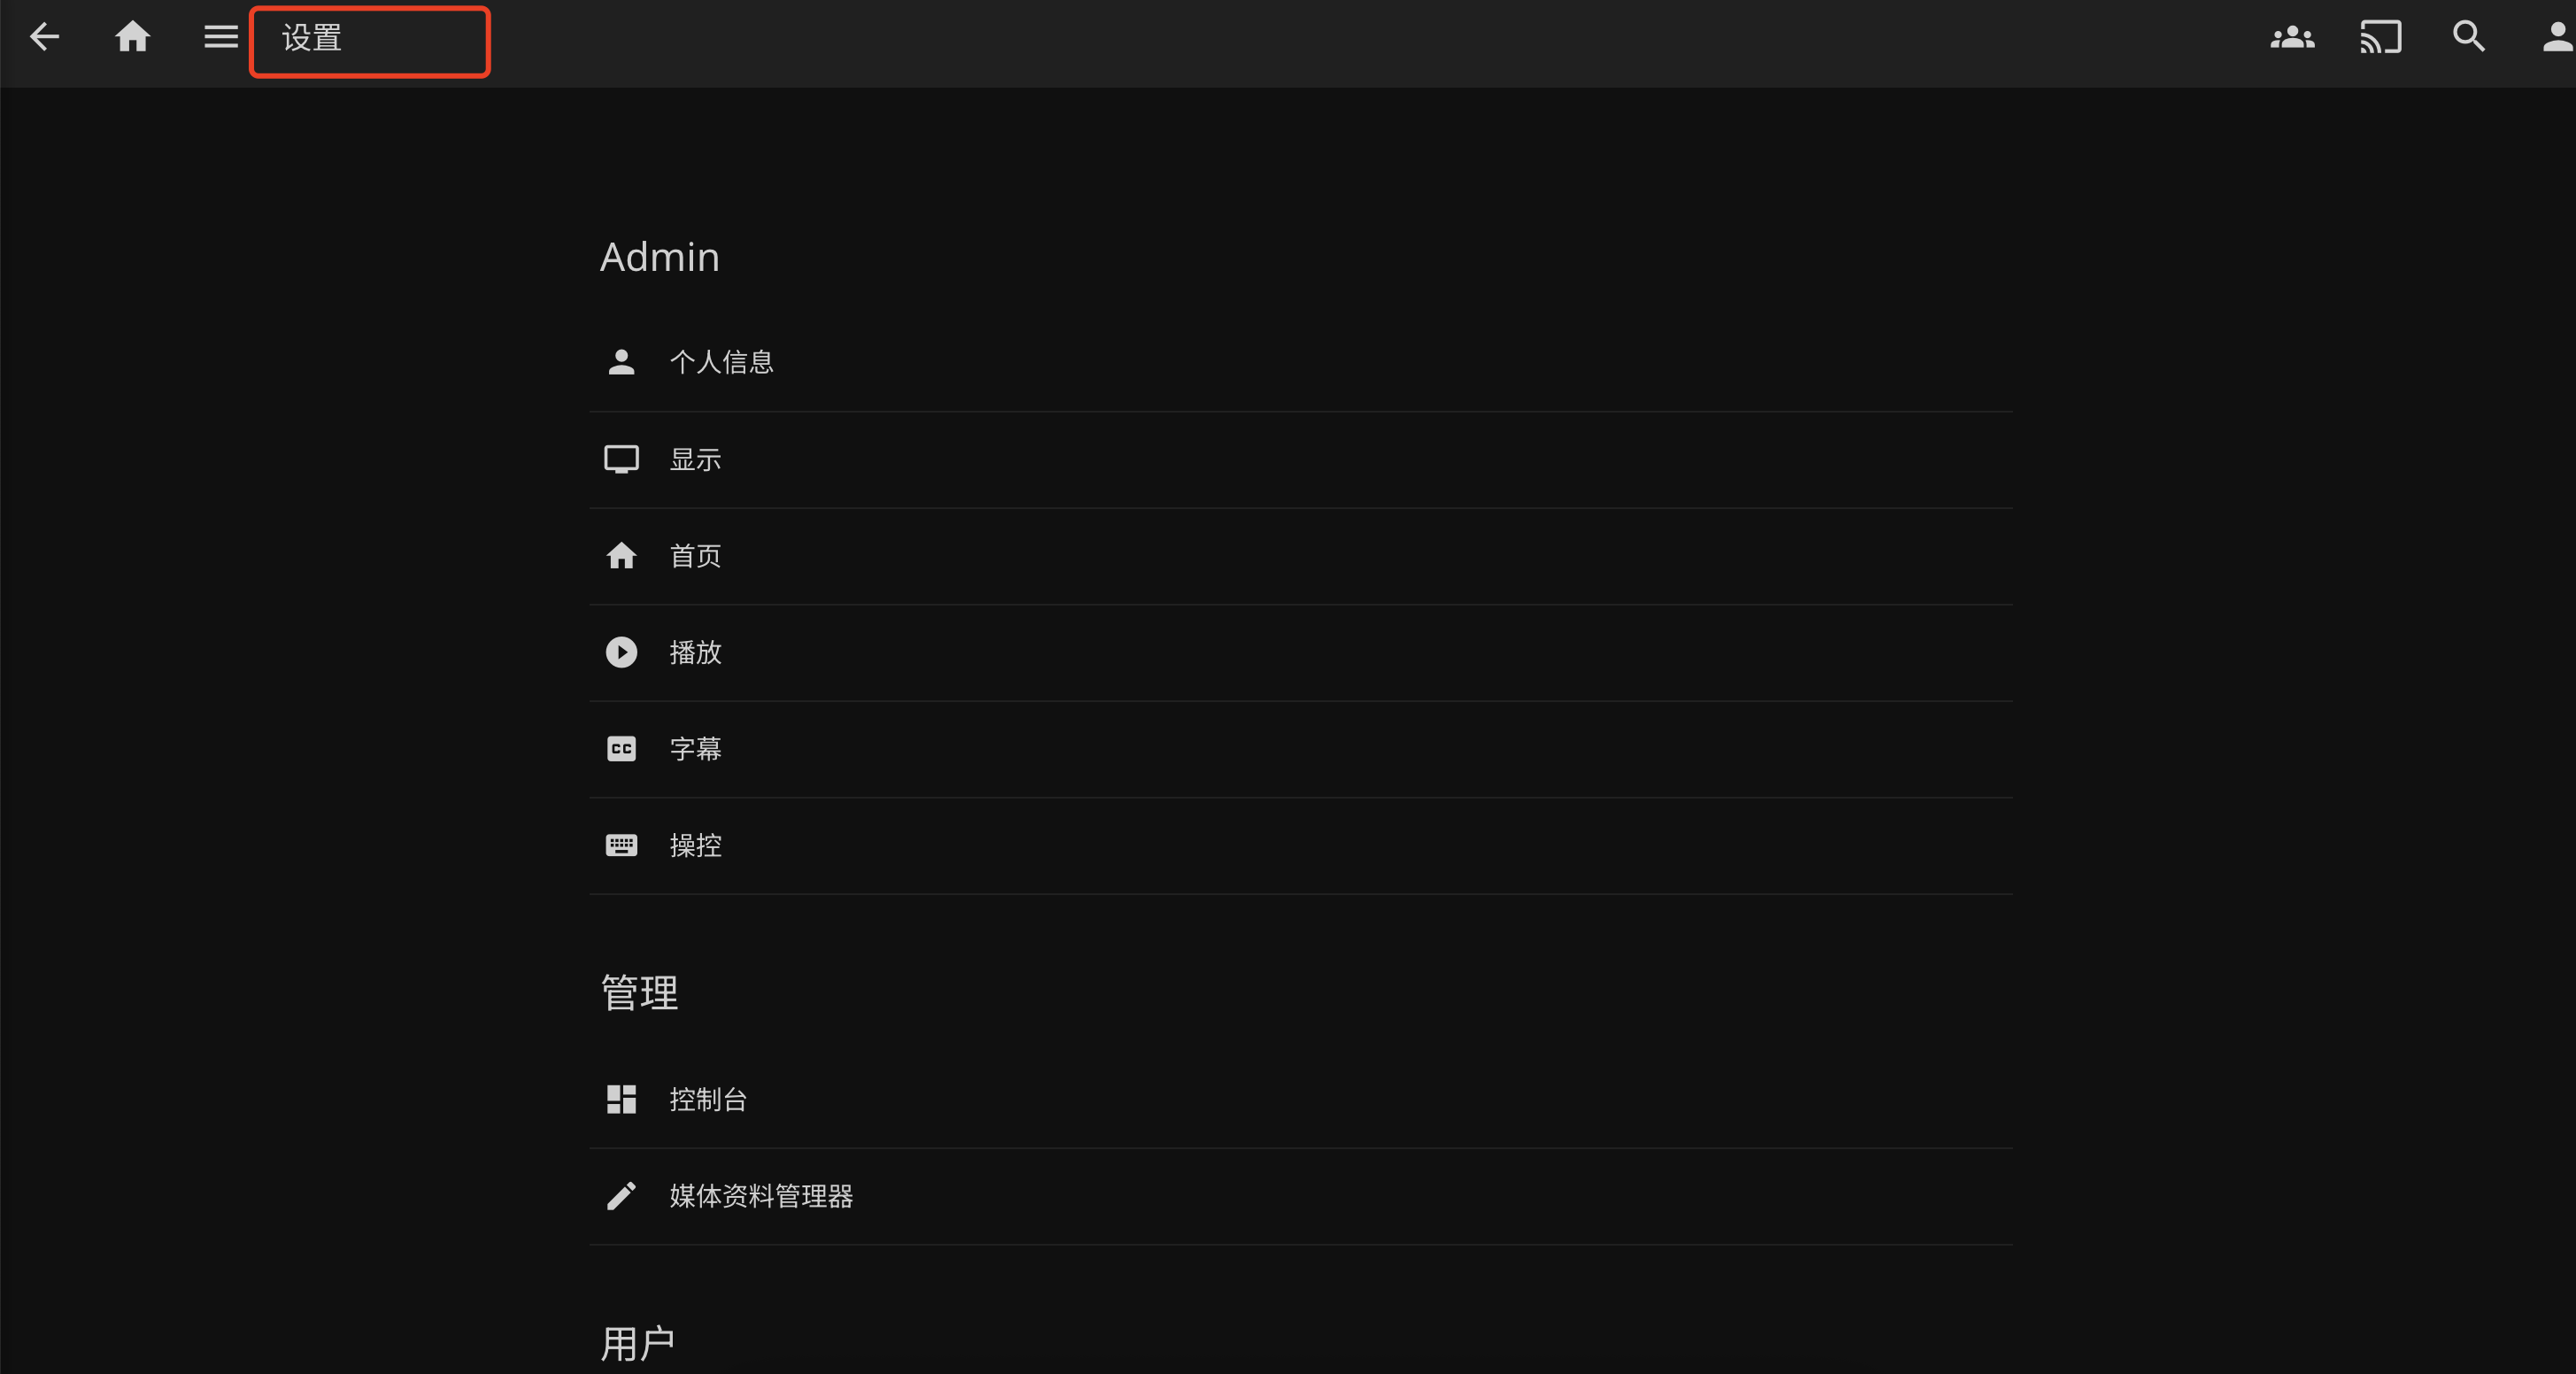Click the monitor icon beside 显示

pos(621,459)
